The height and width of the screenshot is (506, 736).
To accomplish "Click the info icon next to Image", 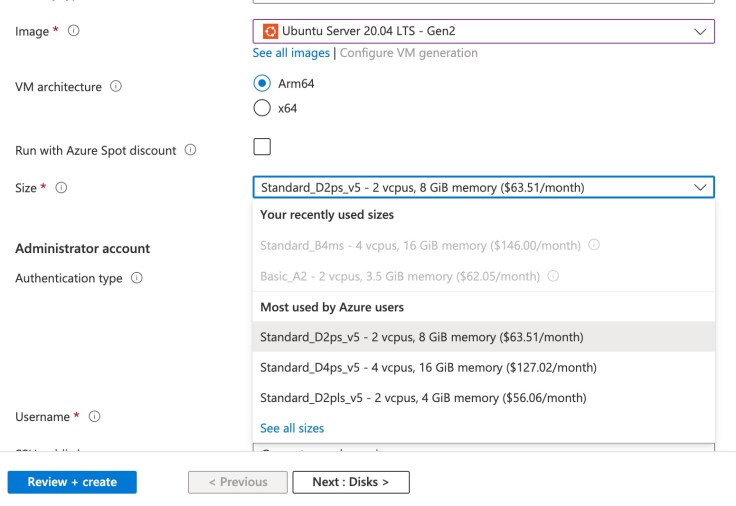I will click(x=74, y=31).
